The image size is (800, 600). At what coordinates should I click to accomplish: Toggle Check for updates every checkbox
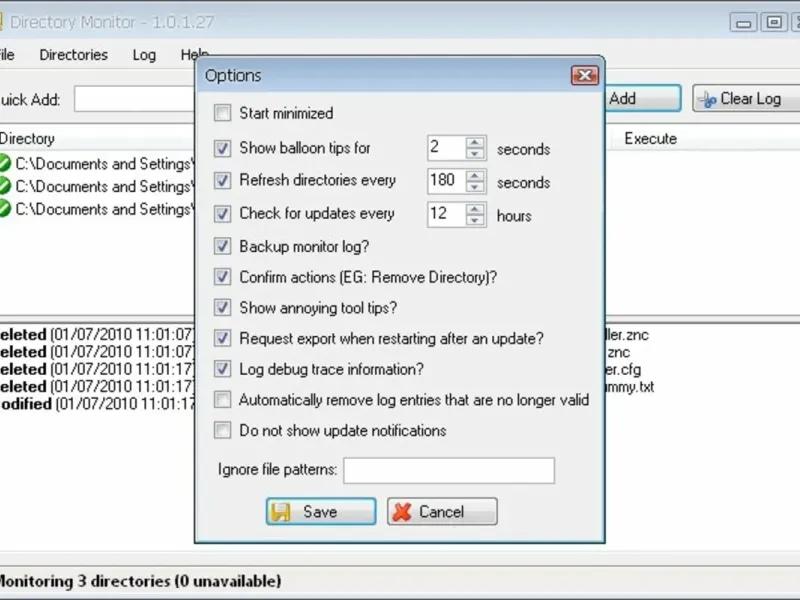[x=222, y=213]
